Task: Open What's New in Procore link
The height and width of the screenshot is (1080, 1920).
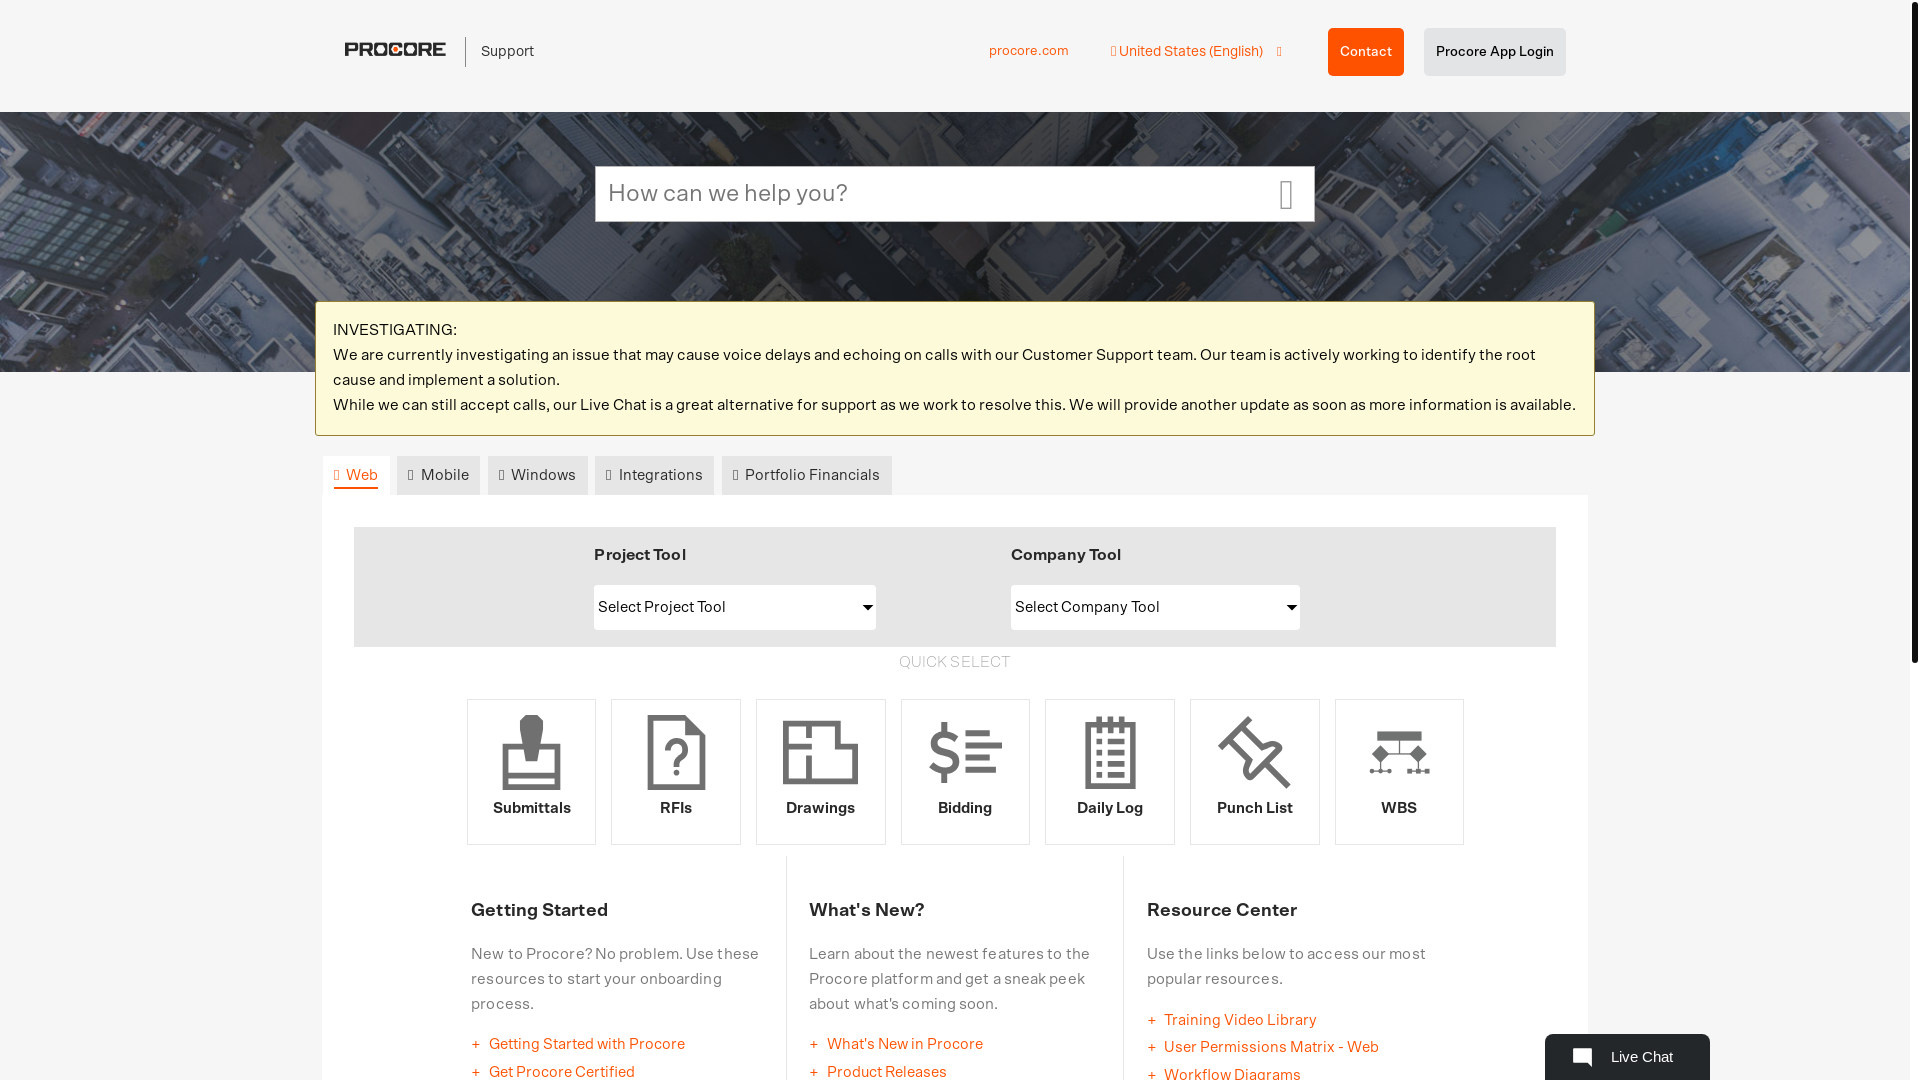Action: (x=905, y=1044)
